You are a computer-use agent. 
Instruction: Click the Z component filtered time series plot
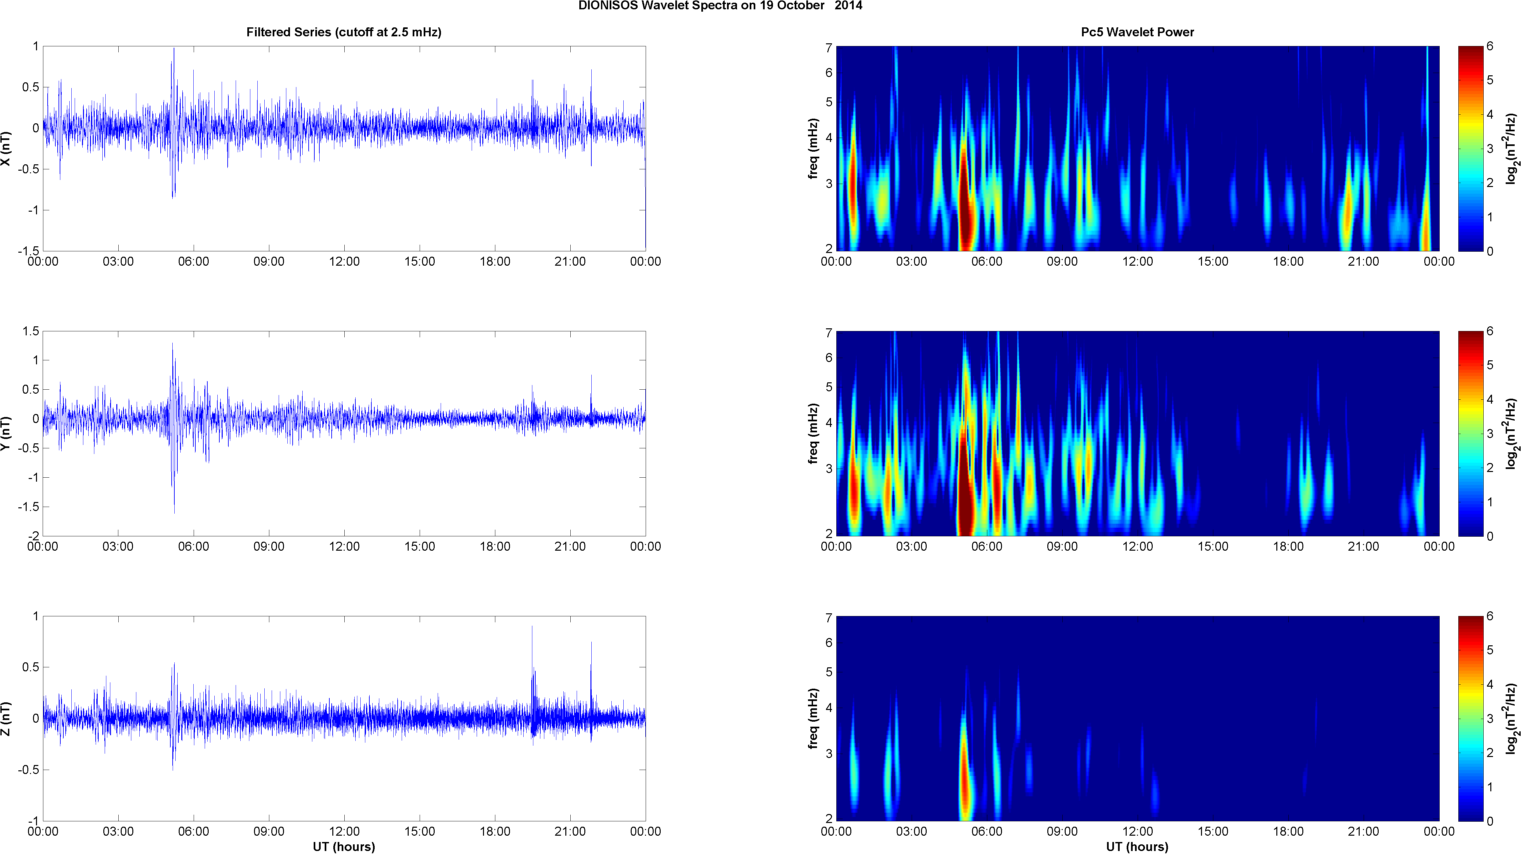coord(344,718)
